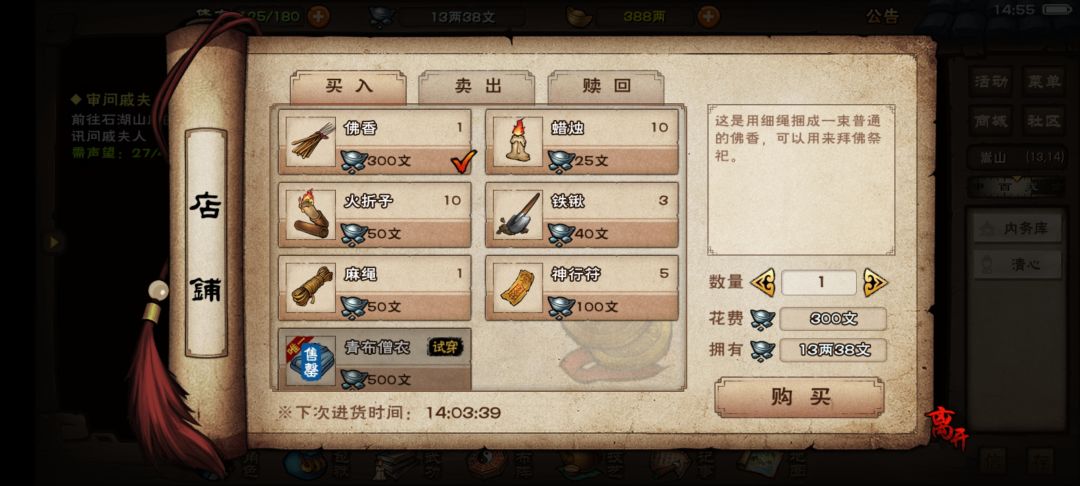The height and width of the screenshot is (486, 1080).
Task: Choose the 蜡烛 candle icon
Action: pyautogui.click(x=518, y=142)
